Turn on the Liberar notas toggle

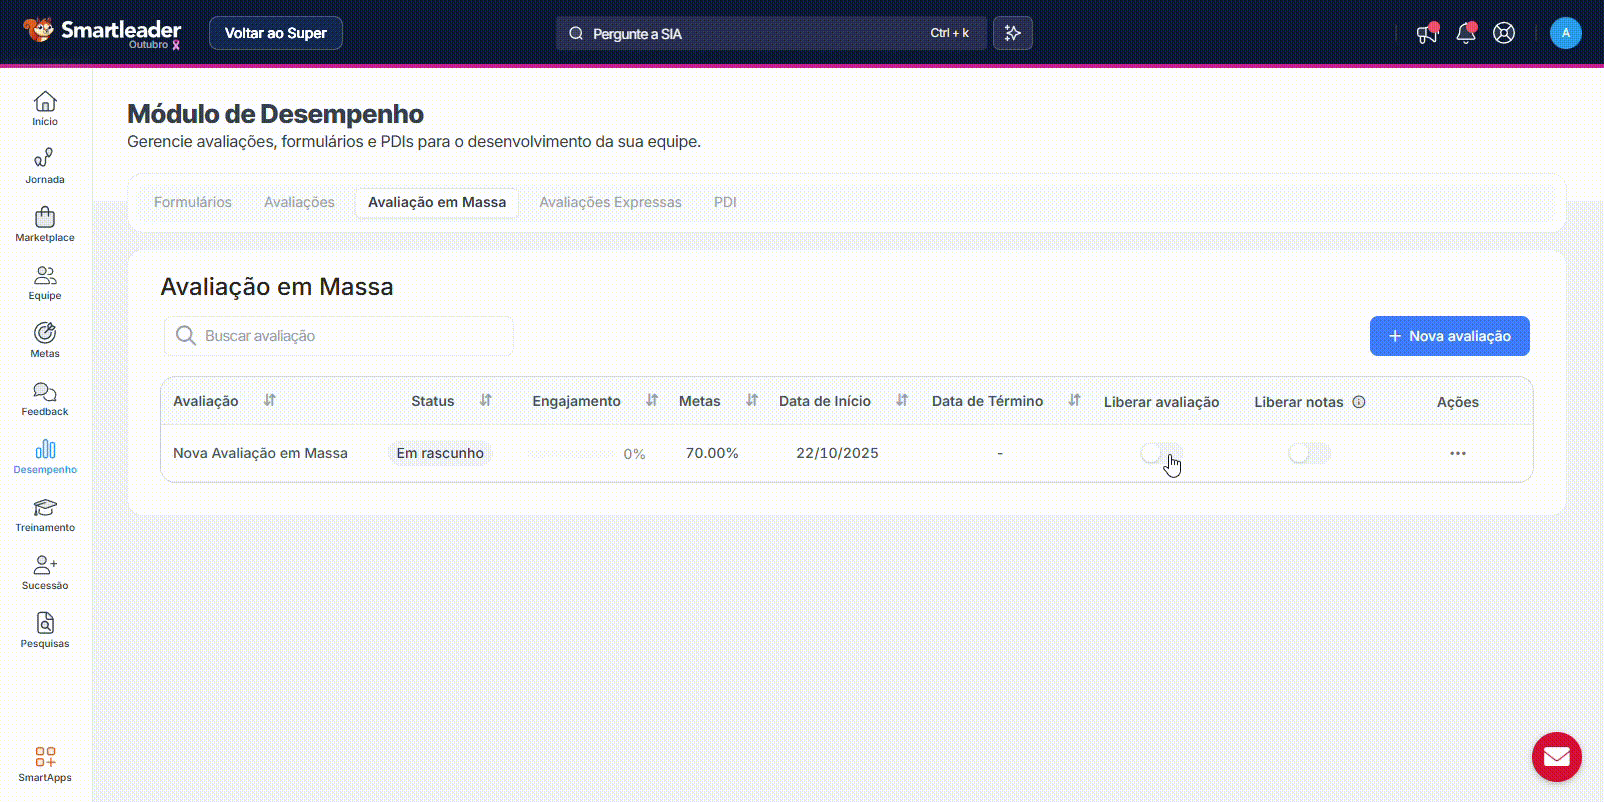[x=1309, y=453]
